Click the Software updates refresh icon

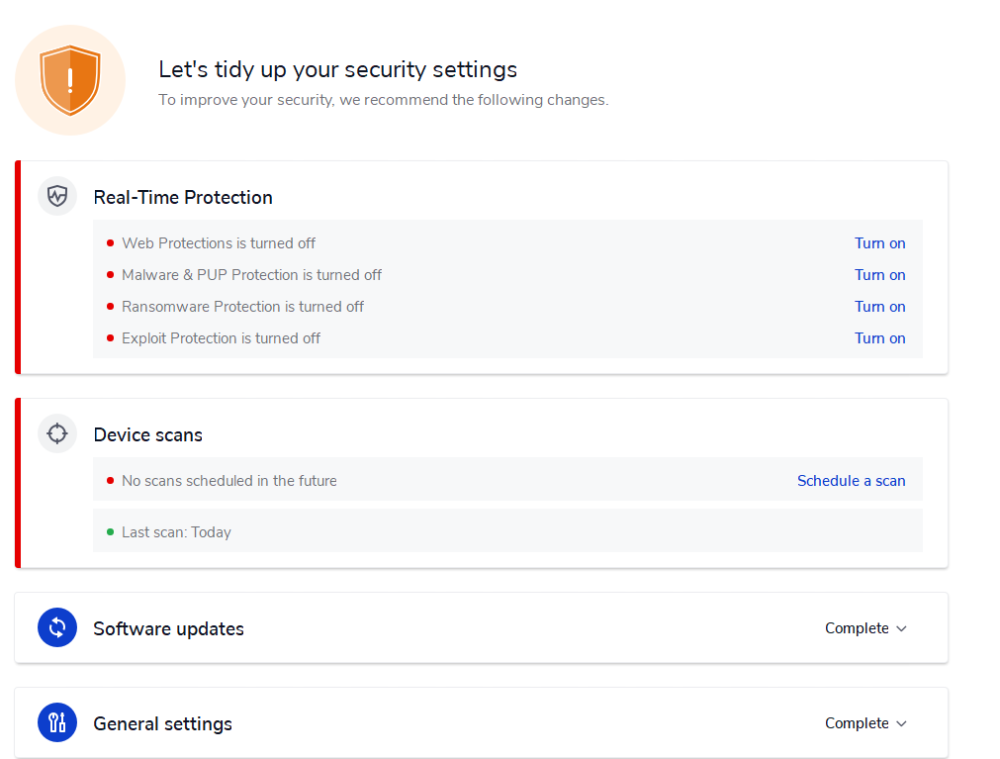tap(57, 628)
